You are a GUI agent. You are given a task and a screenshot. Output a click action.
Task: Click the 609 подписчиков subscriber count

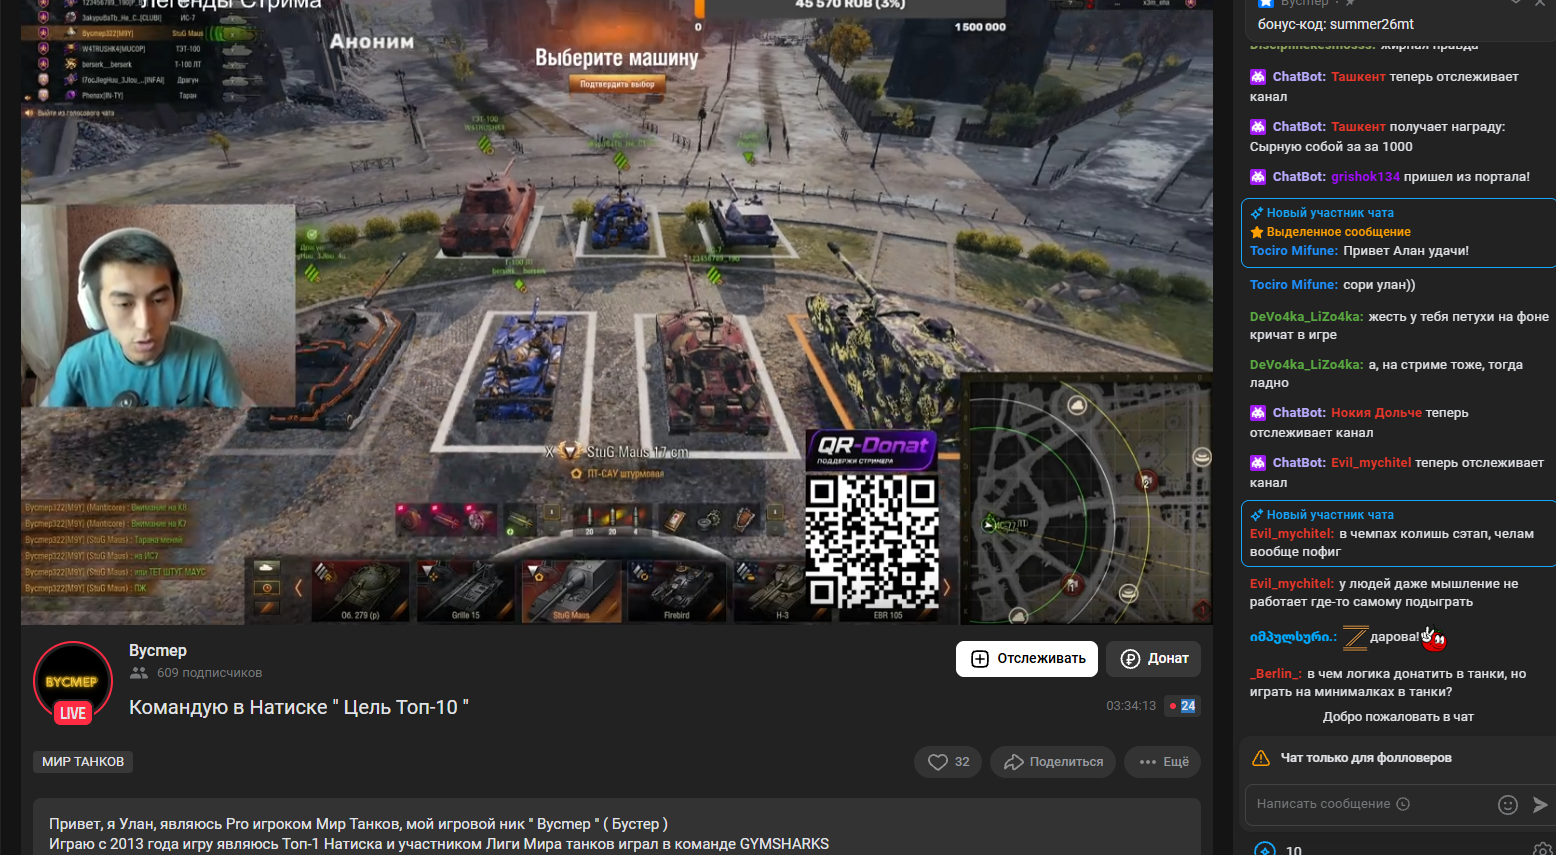(x=209, y=673)
